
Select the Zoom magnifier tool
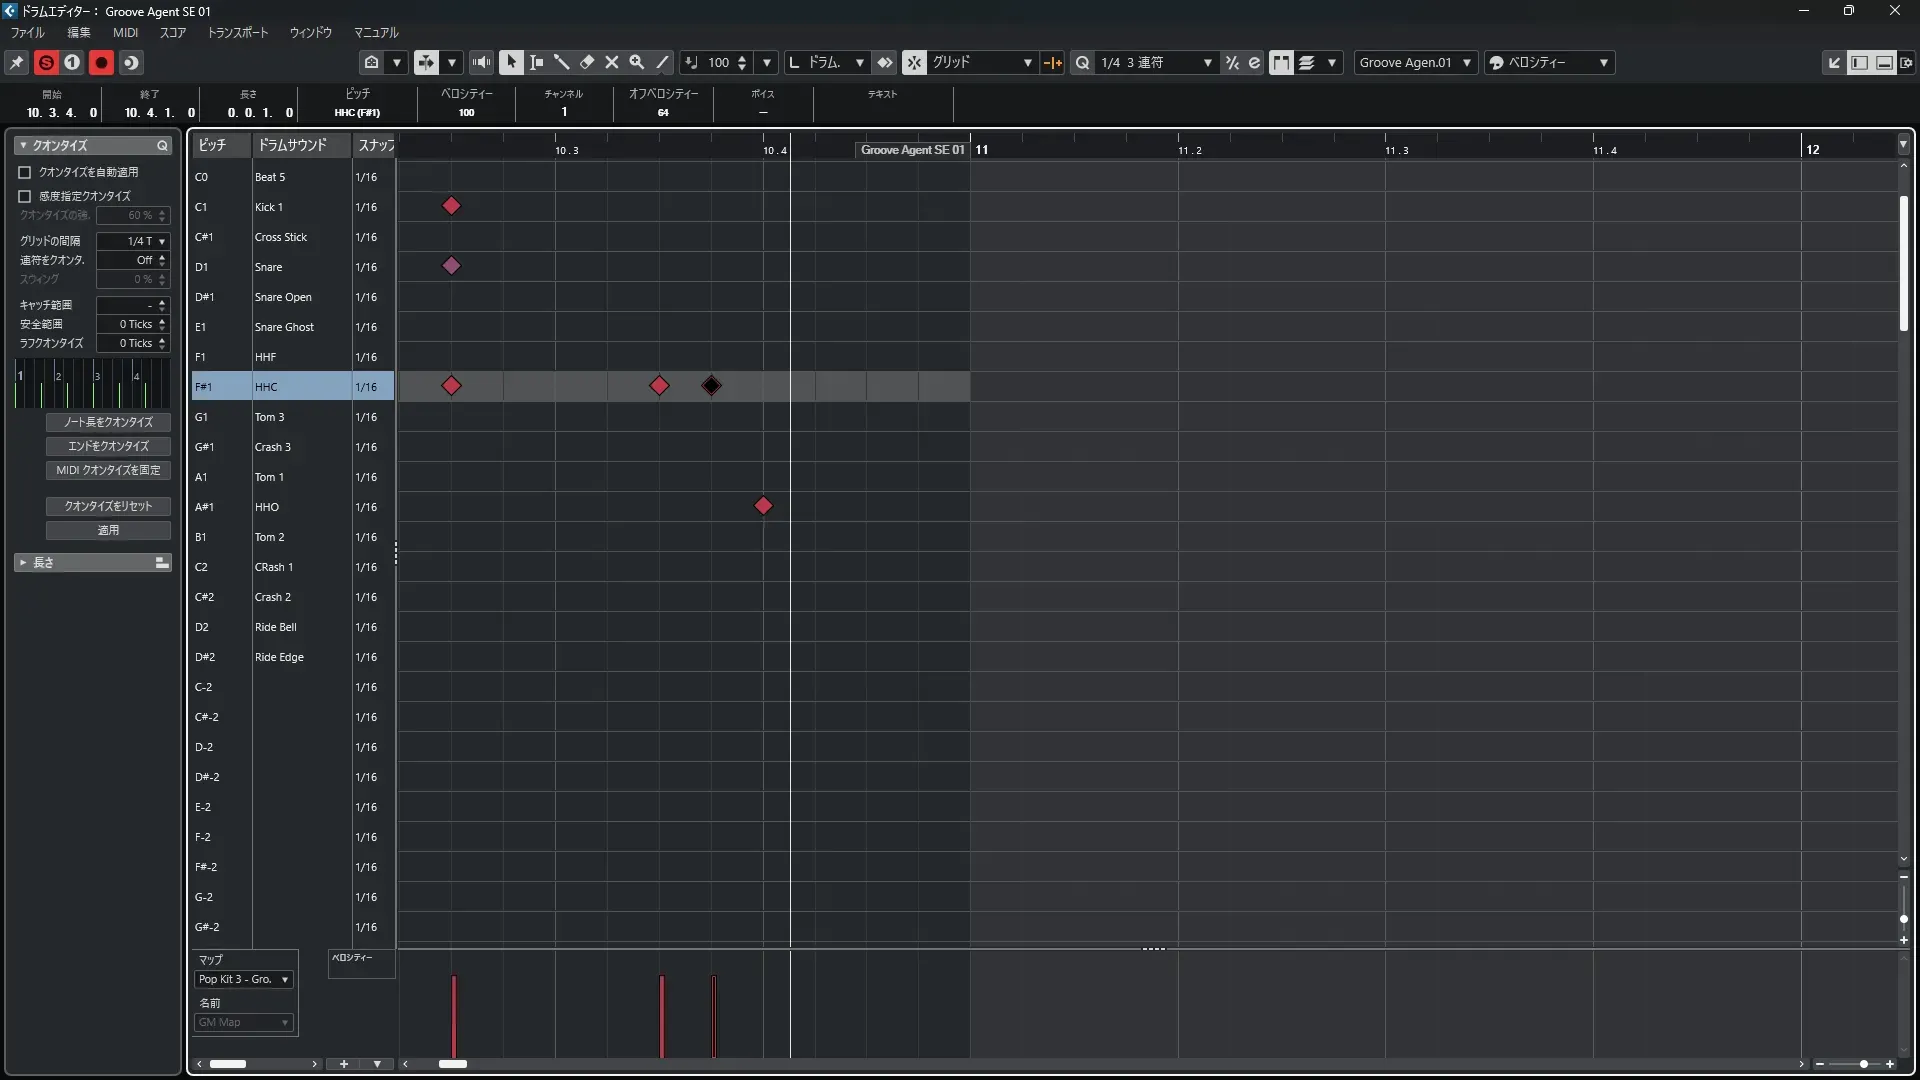pyautogui.click(x=637, y=62)
